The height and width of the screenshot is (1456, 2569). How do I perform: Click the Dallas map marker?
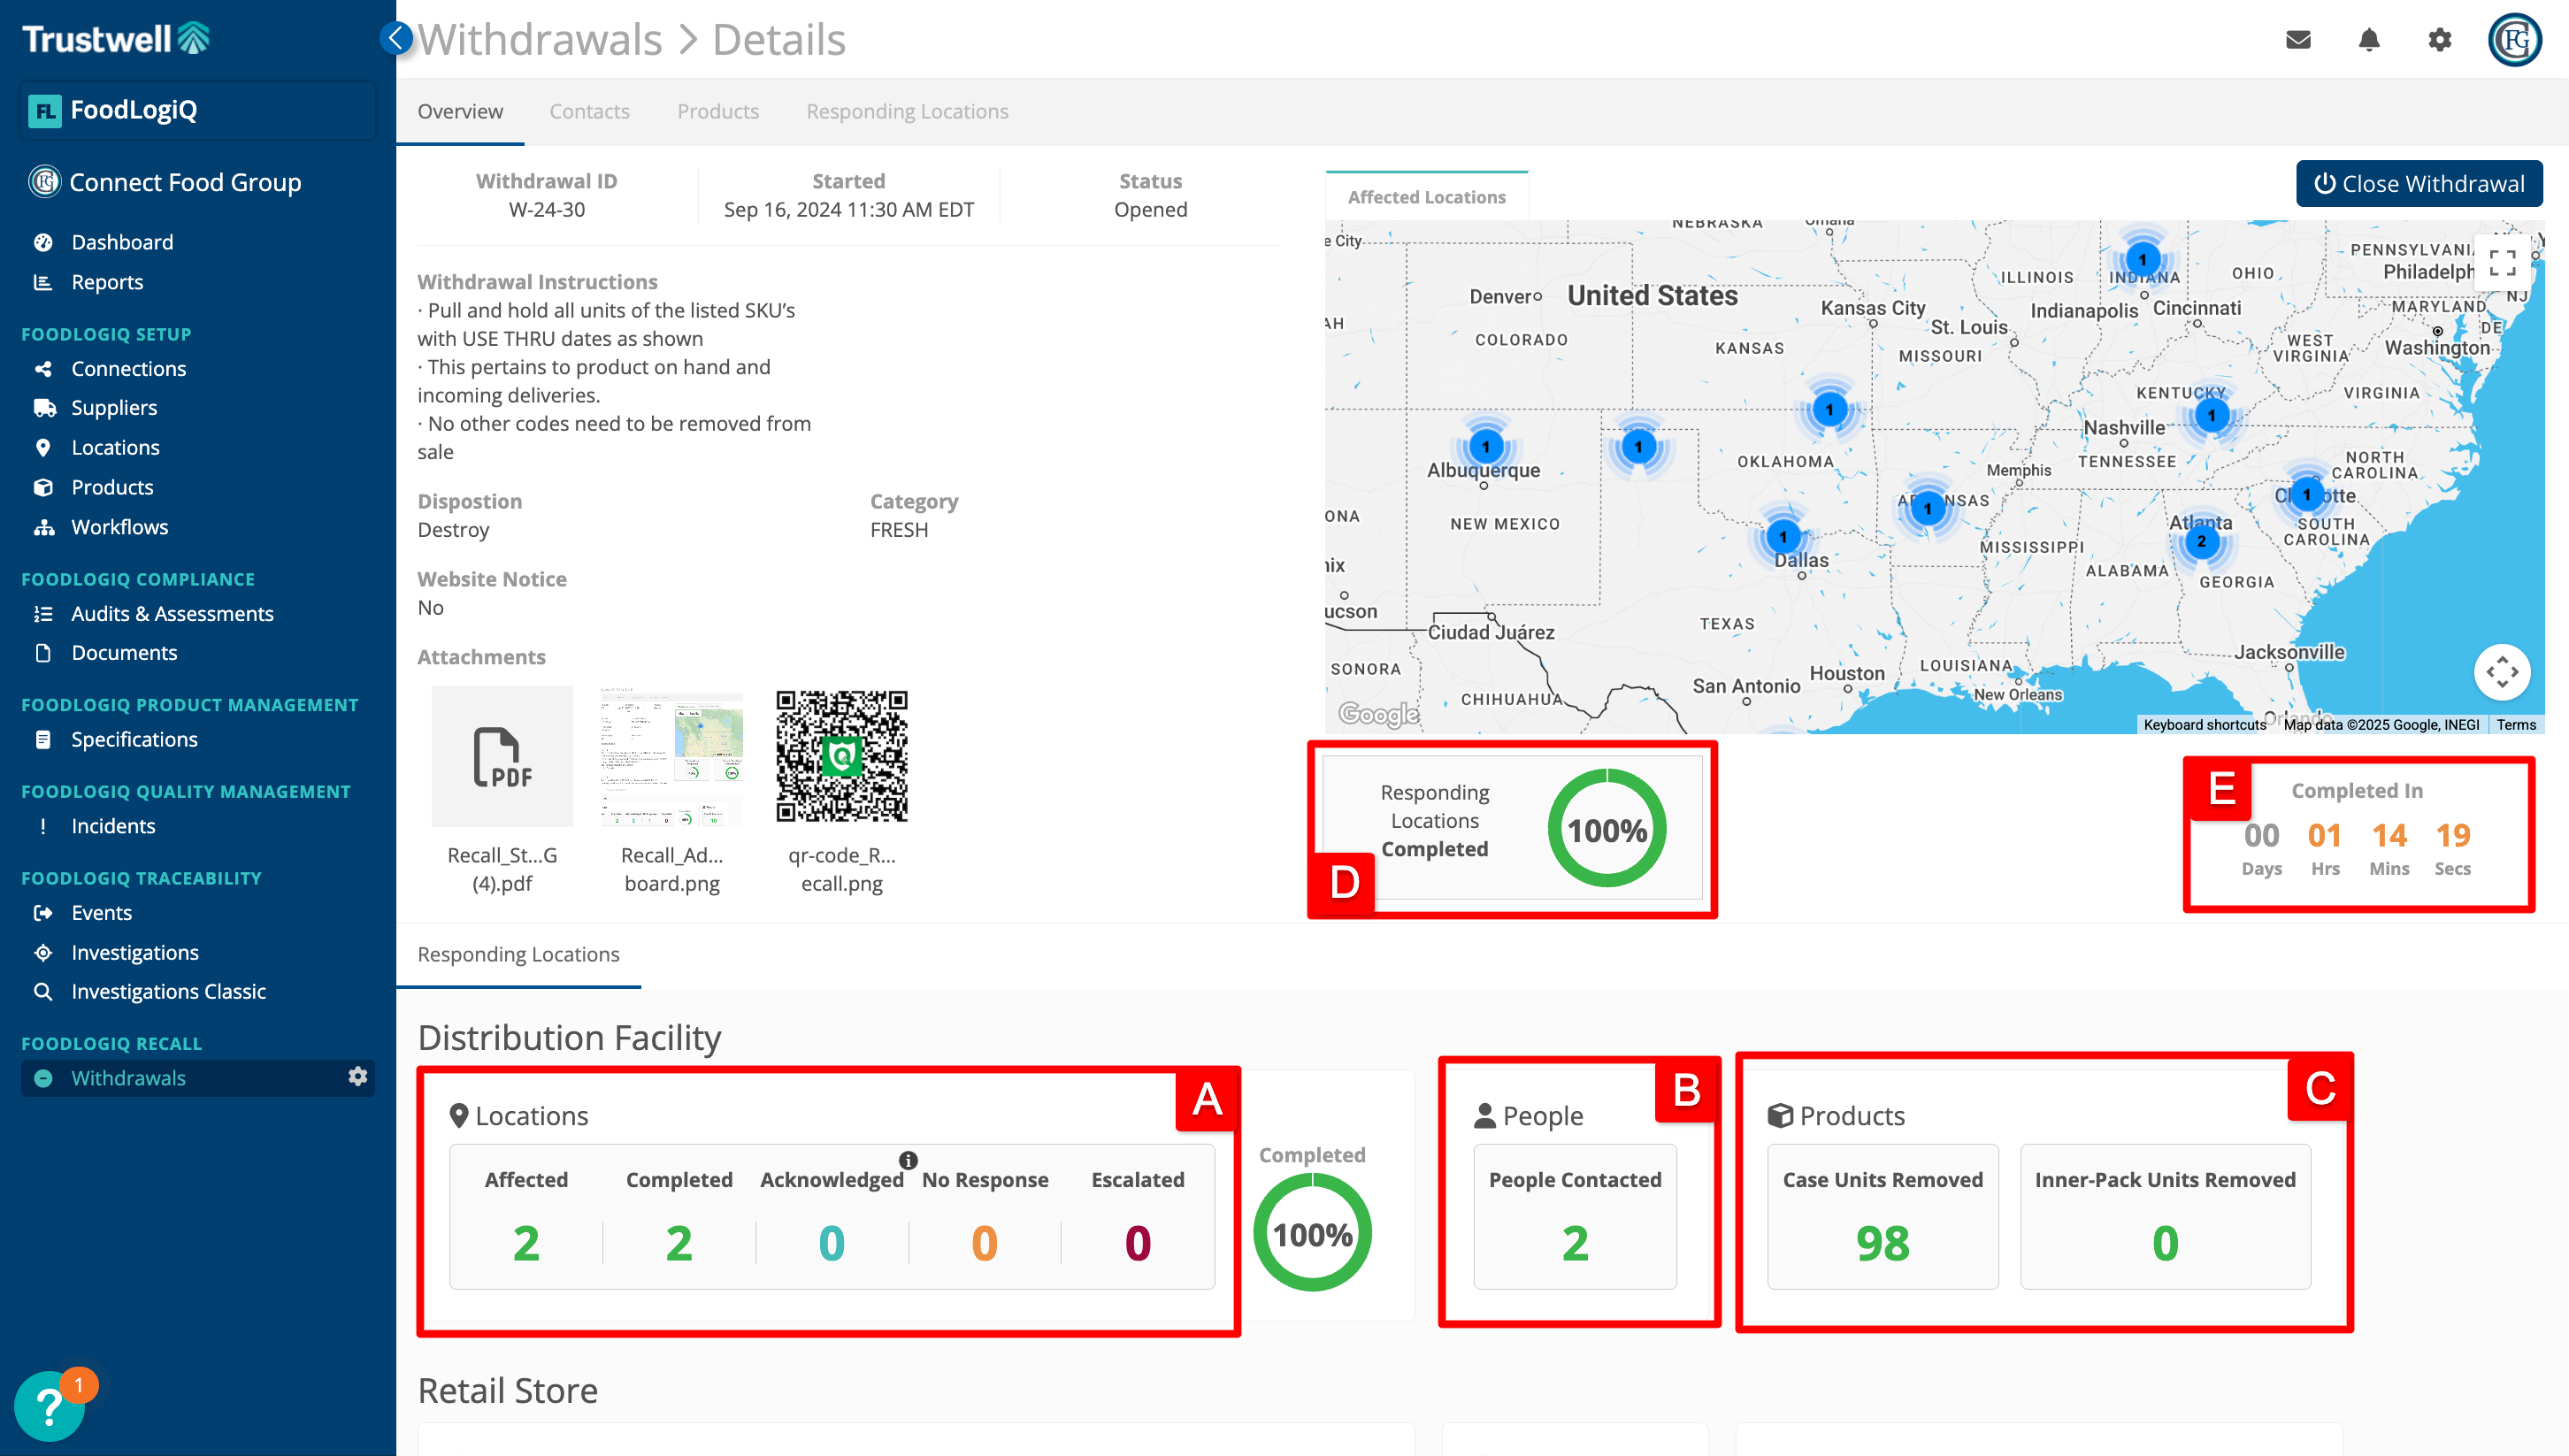point(1783,537)
